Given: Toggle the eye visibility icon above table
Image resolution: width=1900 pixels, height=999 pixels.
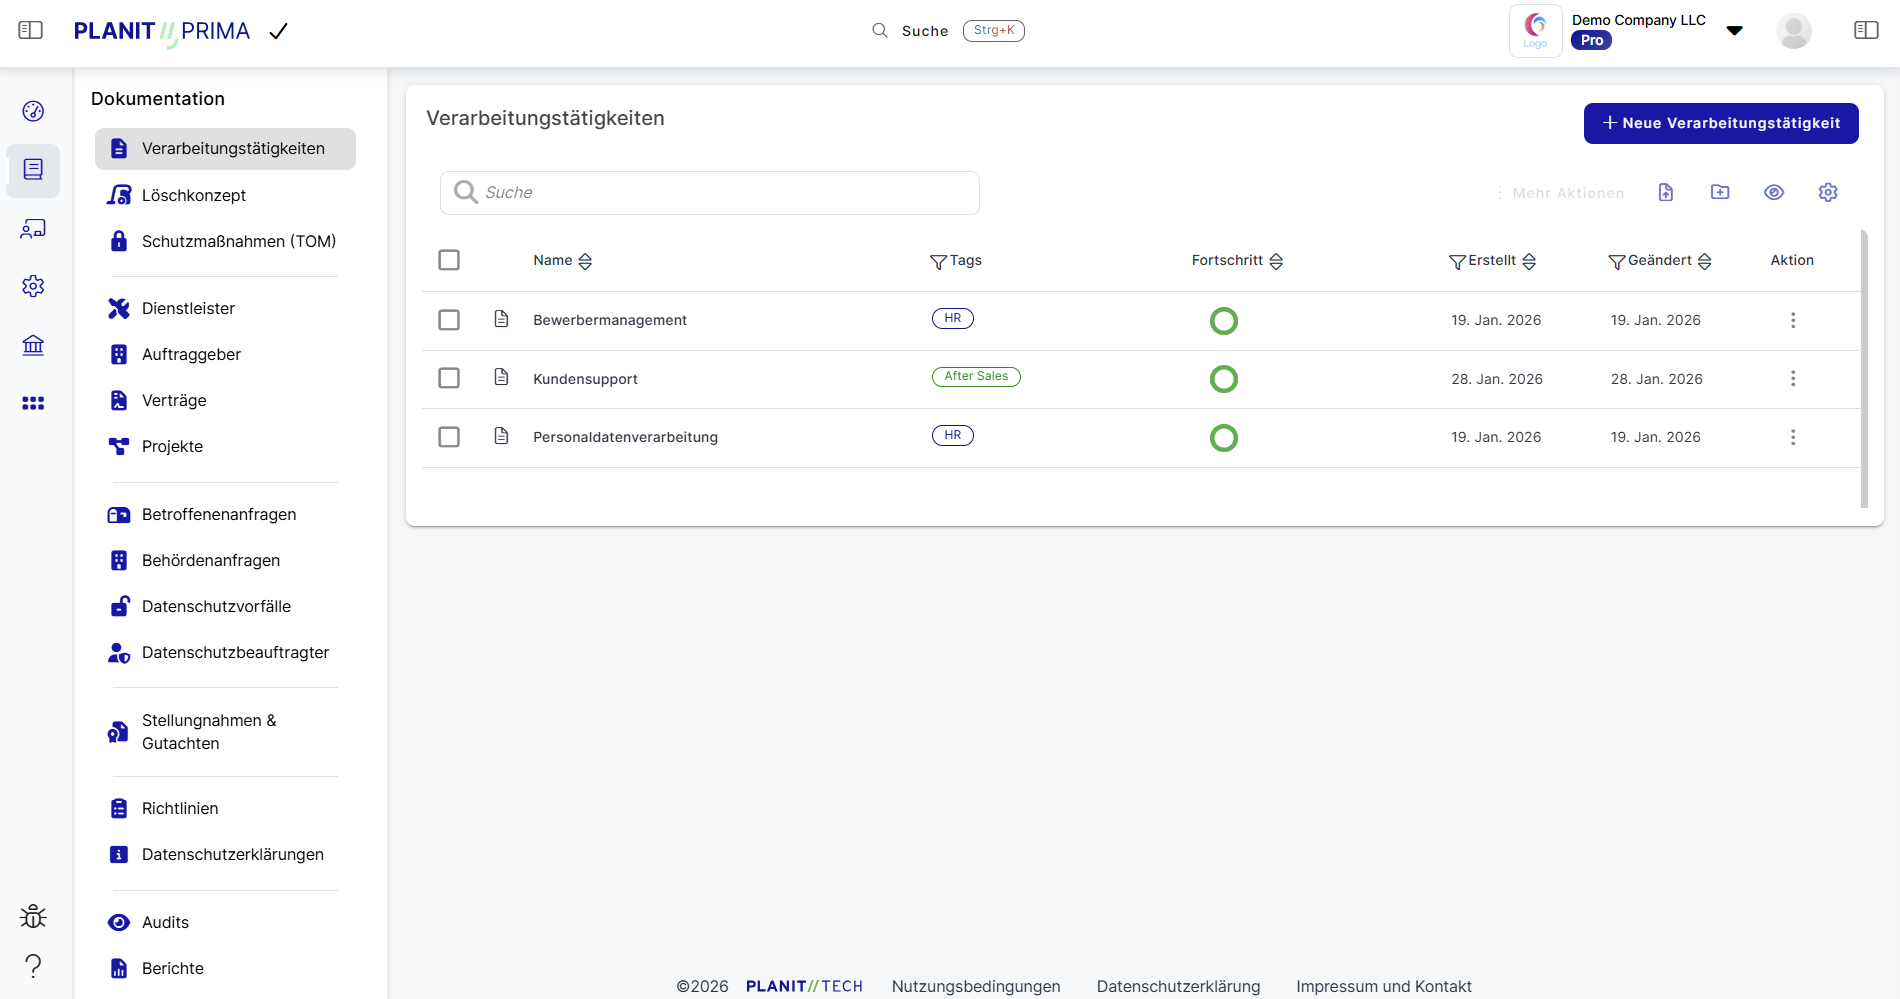Looking at the screenshot, I should click(1774, 192).
